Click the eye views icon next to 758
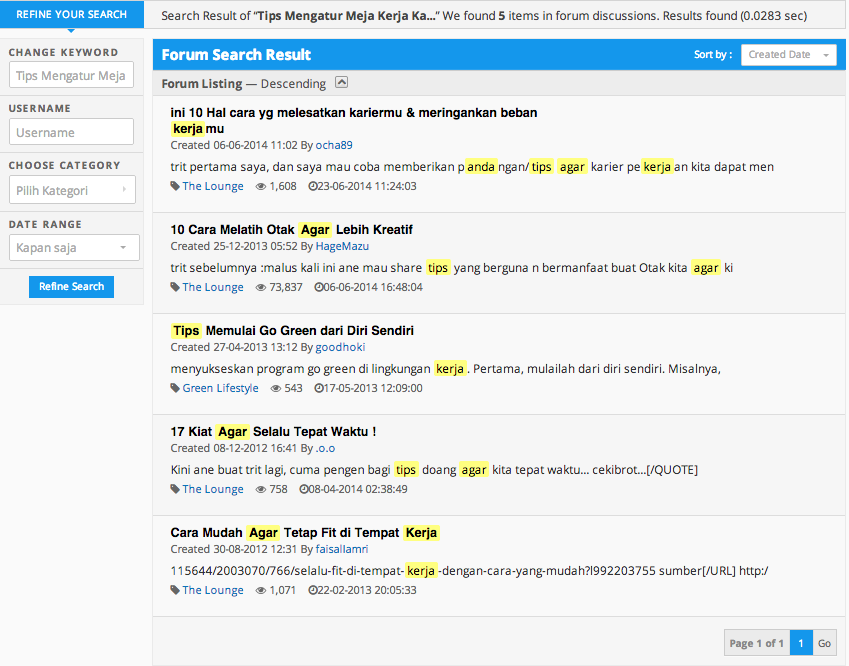 tap(260, 489)
